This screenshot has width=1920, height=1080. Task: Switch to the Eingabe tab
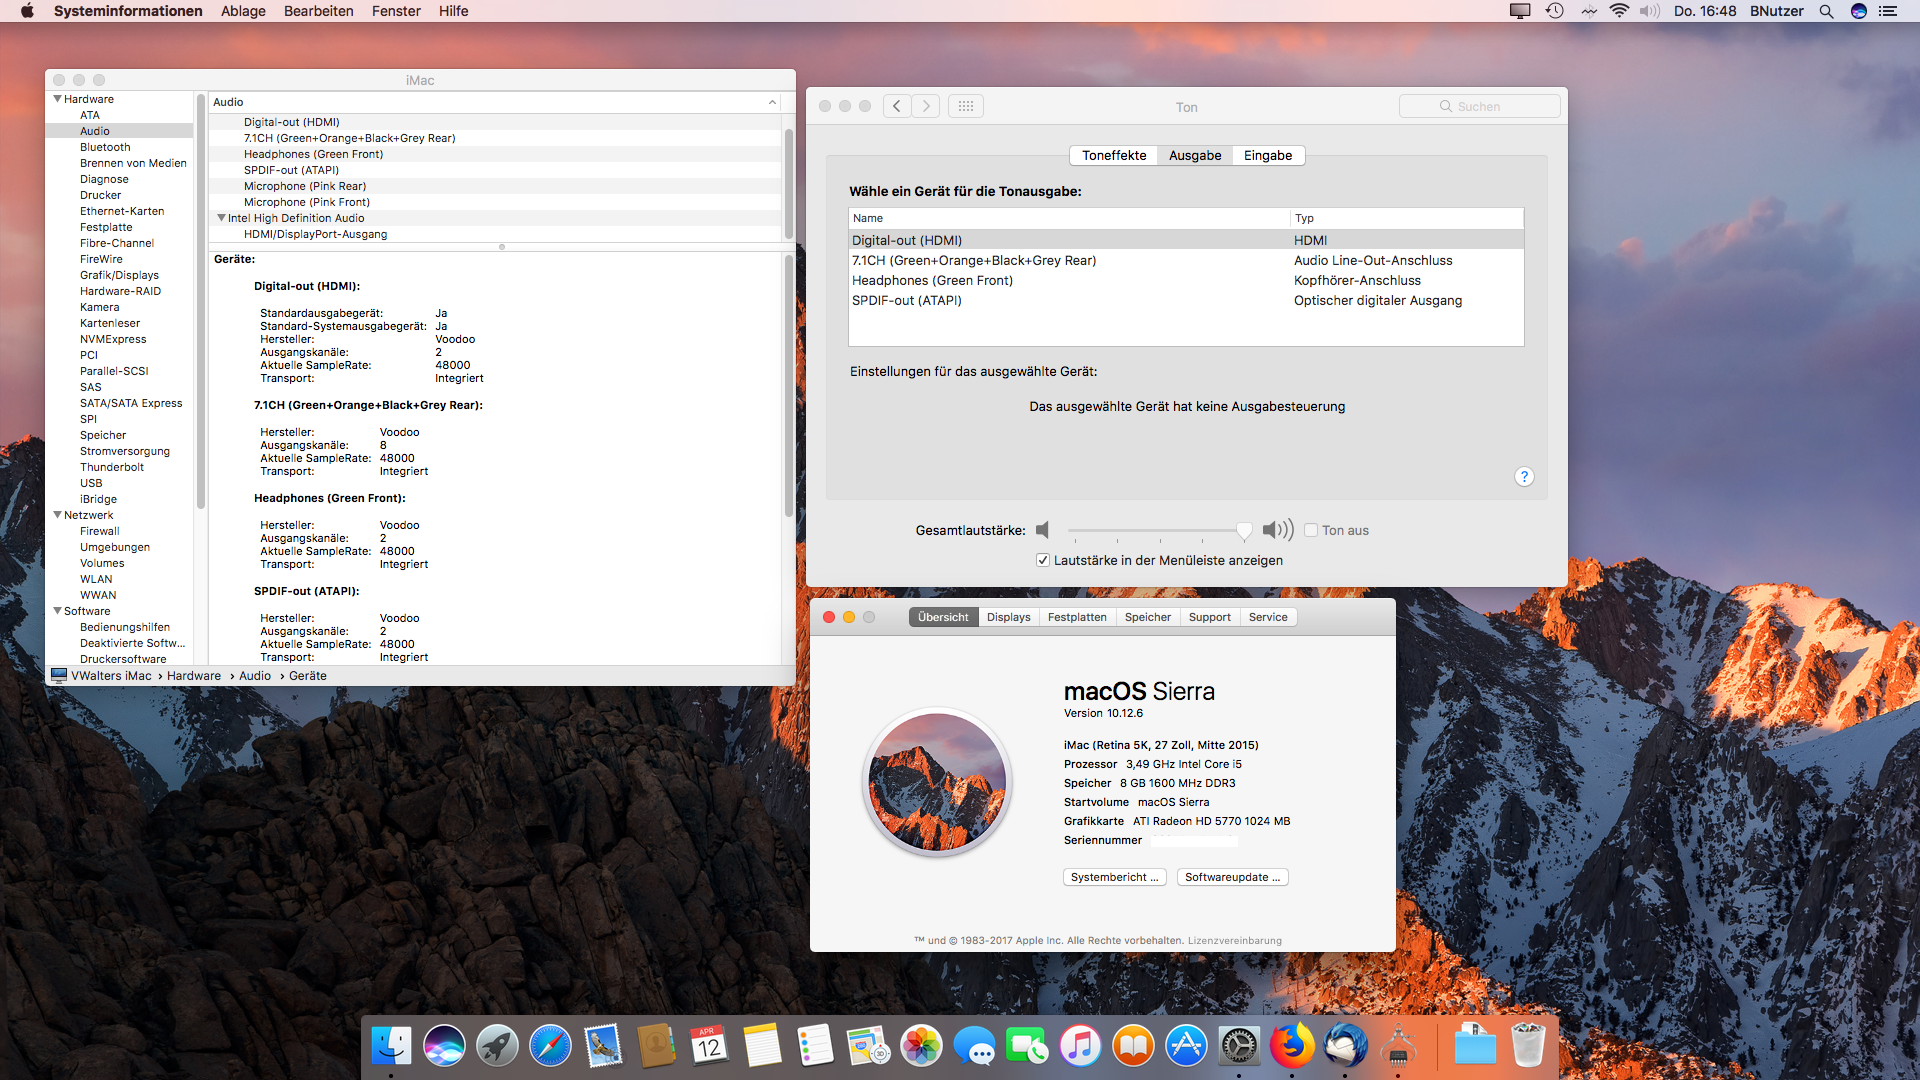coord(1267,155)
